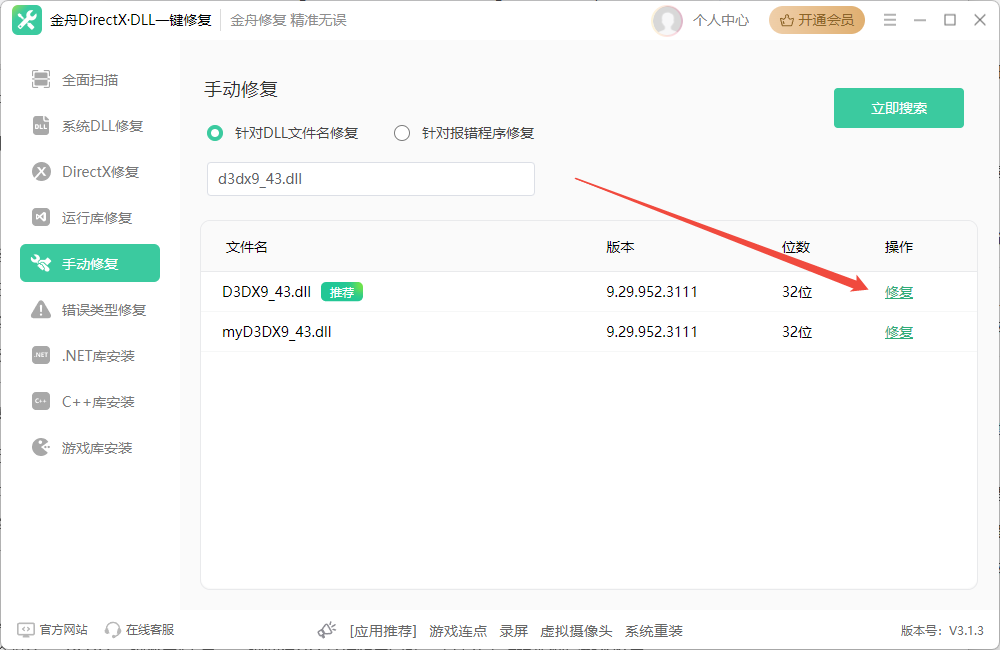Open the hamburger menu icon

(890, 20)
